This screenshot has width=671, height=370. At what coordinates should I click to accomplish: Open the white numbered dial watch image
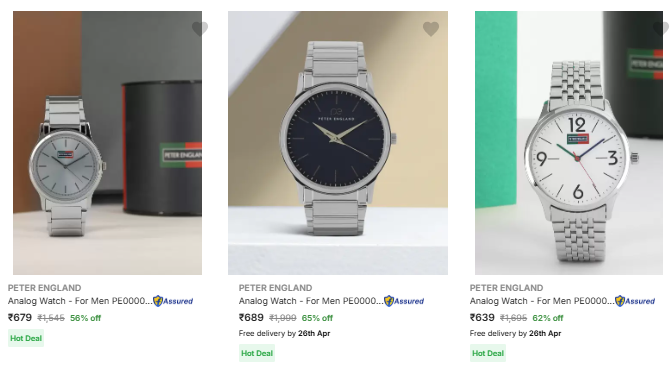coord(569,143)
